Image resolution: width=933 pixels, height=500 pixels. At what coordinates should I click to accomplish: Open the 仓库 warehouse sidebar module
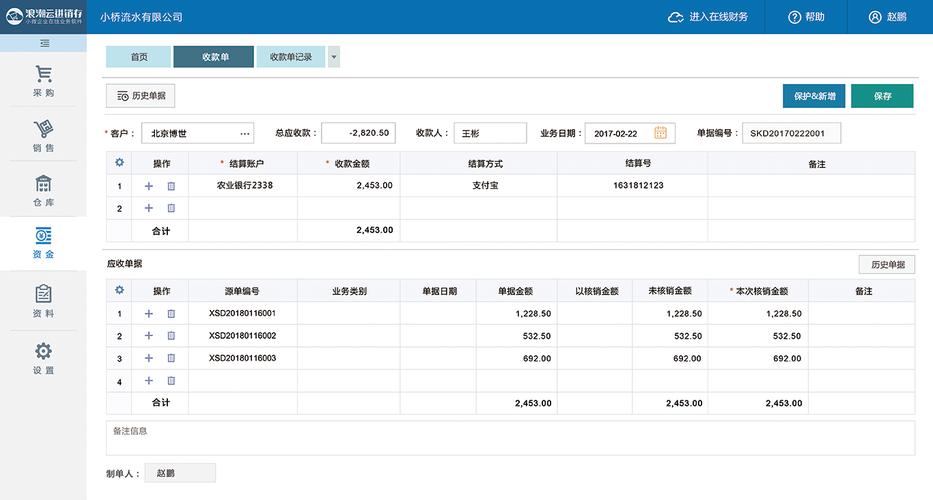[x=43, y=190]
